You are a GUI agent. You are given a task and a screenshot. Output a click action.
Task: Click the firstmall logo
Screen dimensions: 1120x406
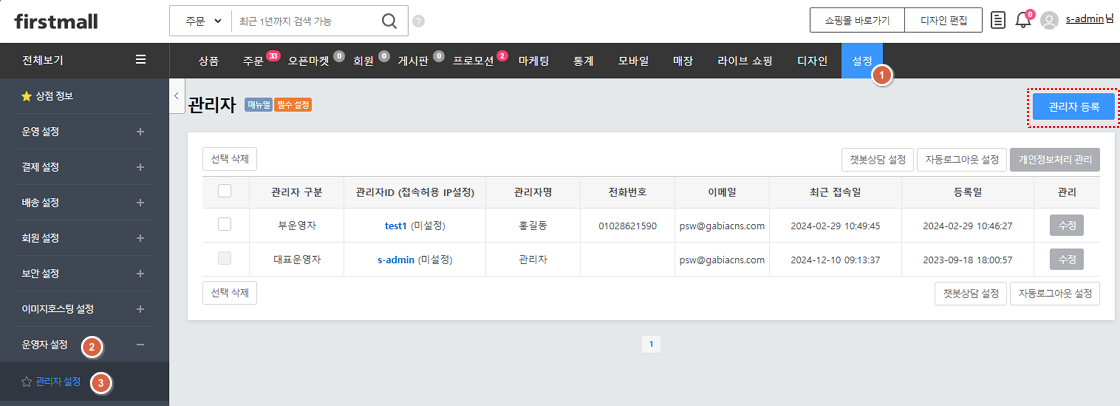pyautogui.click(x=56, y=21)
